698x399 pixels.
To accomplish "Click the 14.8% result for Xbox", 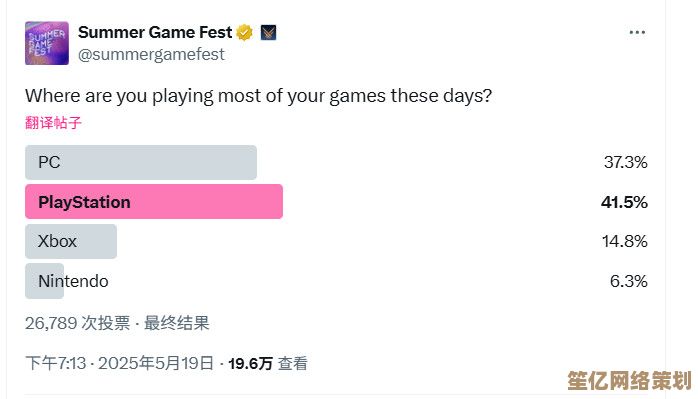I will pyautogui.click(x=625, y=241).
